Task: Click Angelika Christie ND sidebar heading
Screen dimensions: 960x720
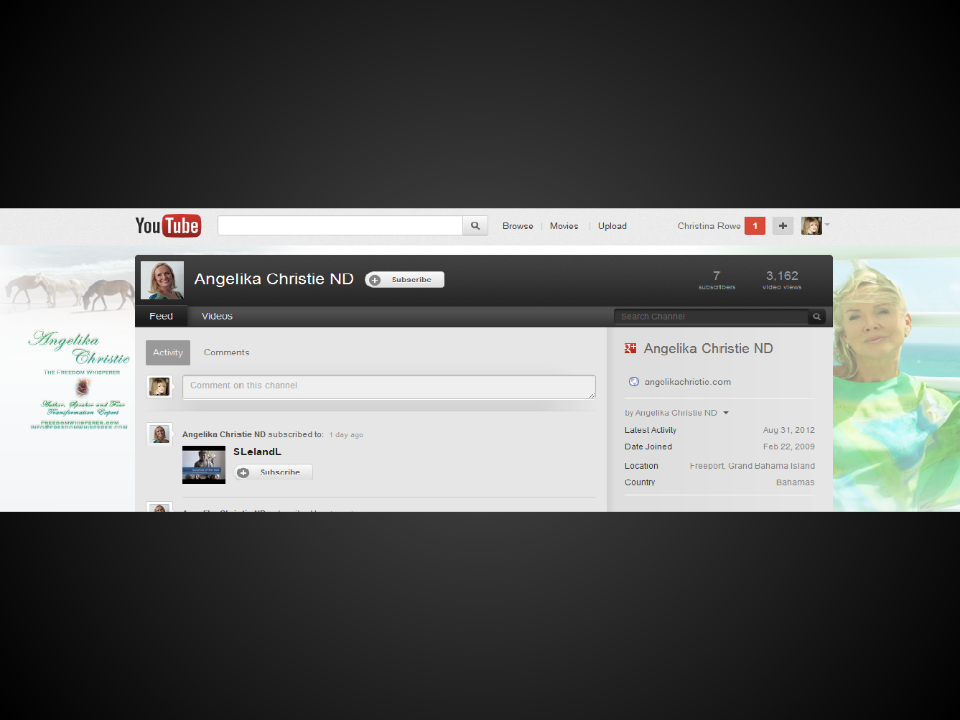Action: coord(708,348)
